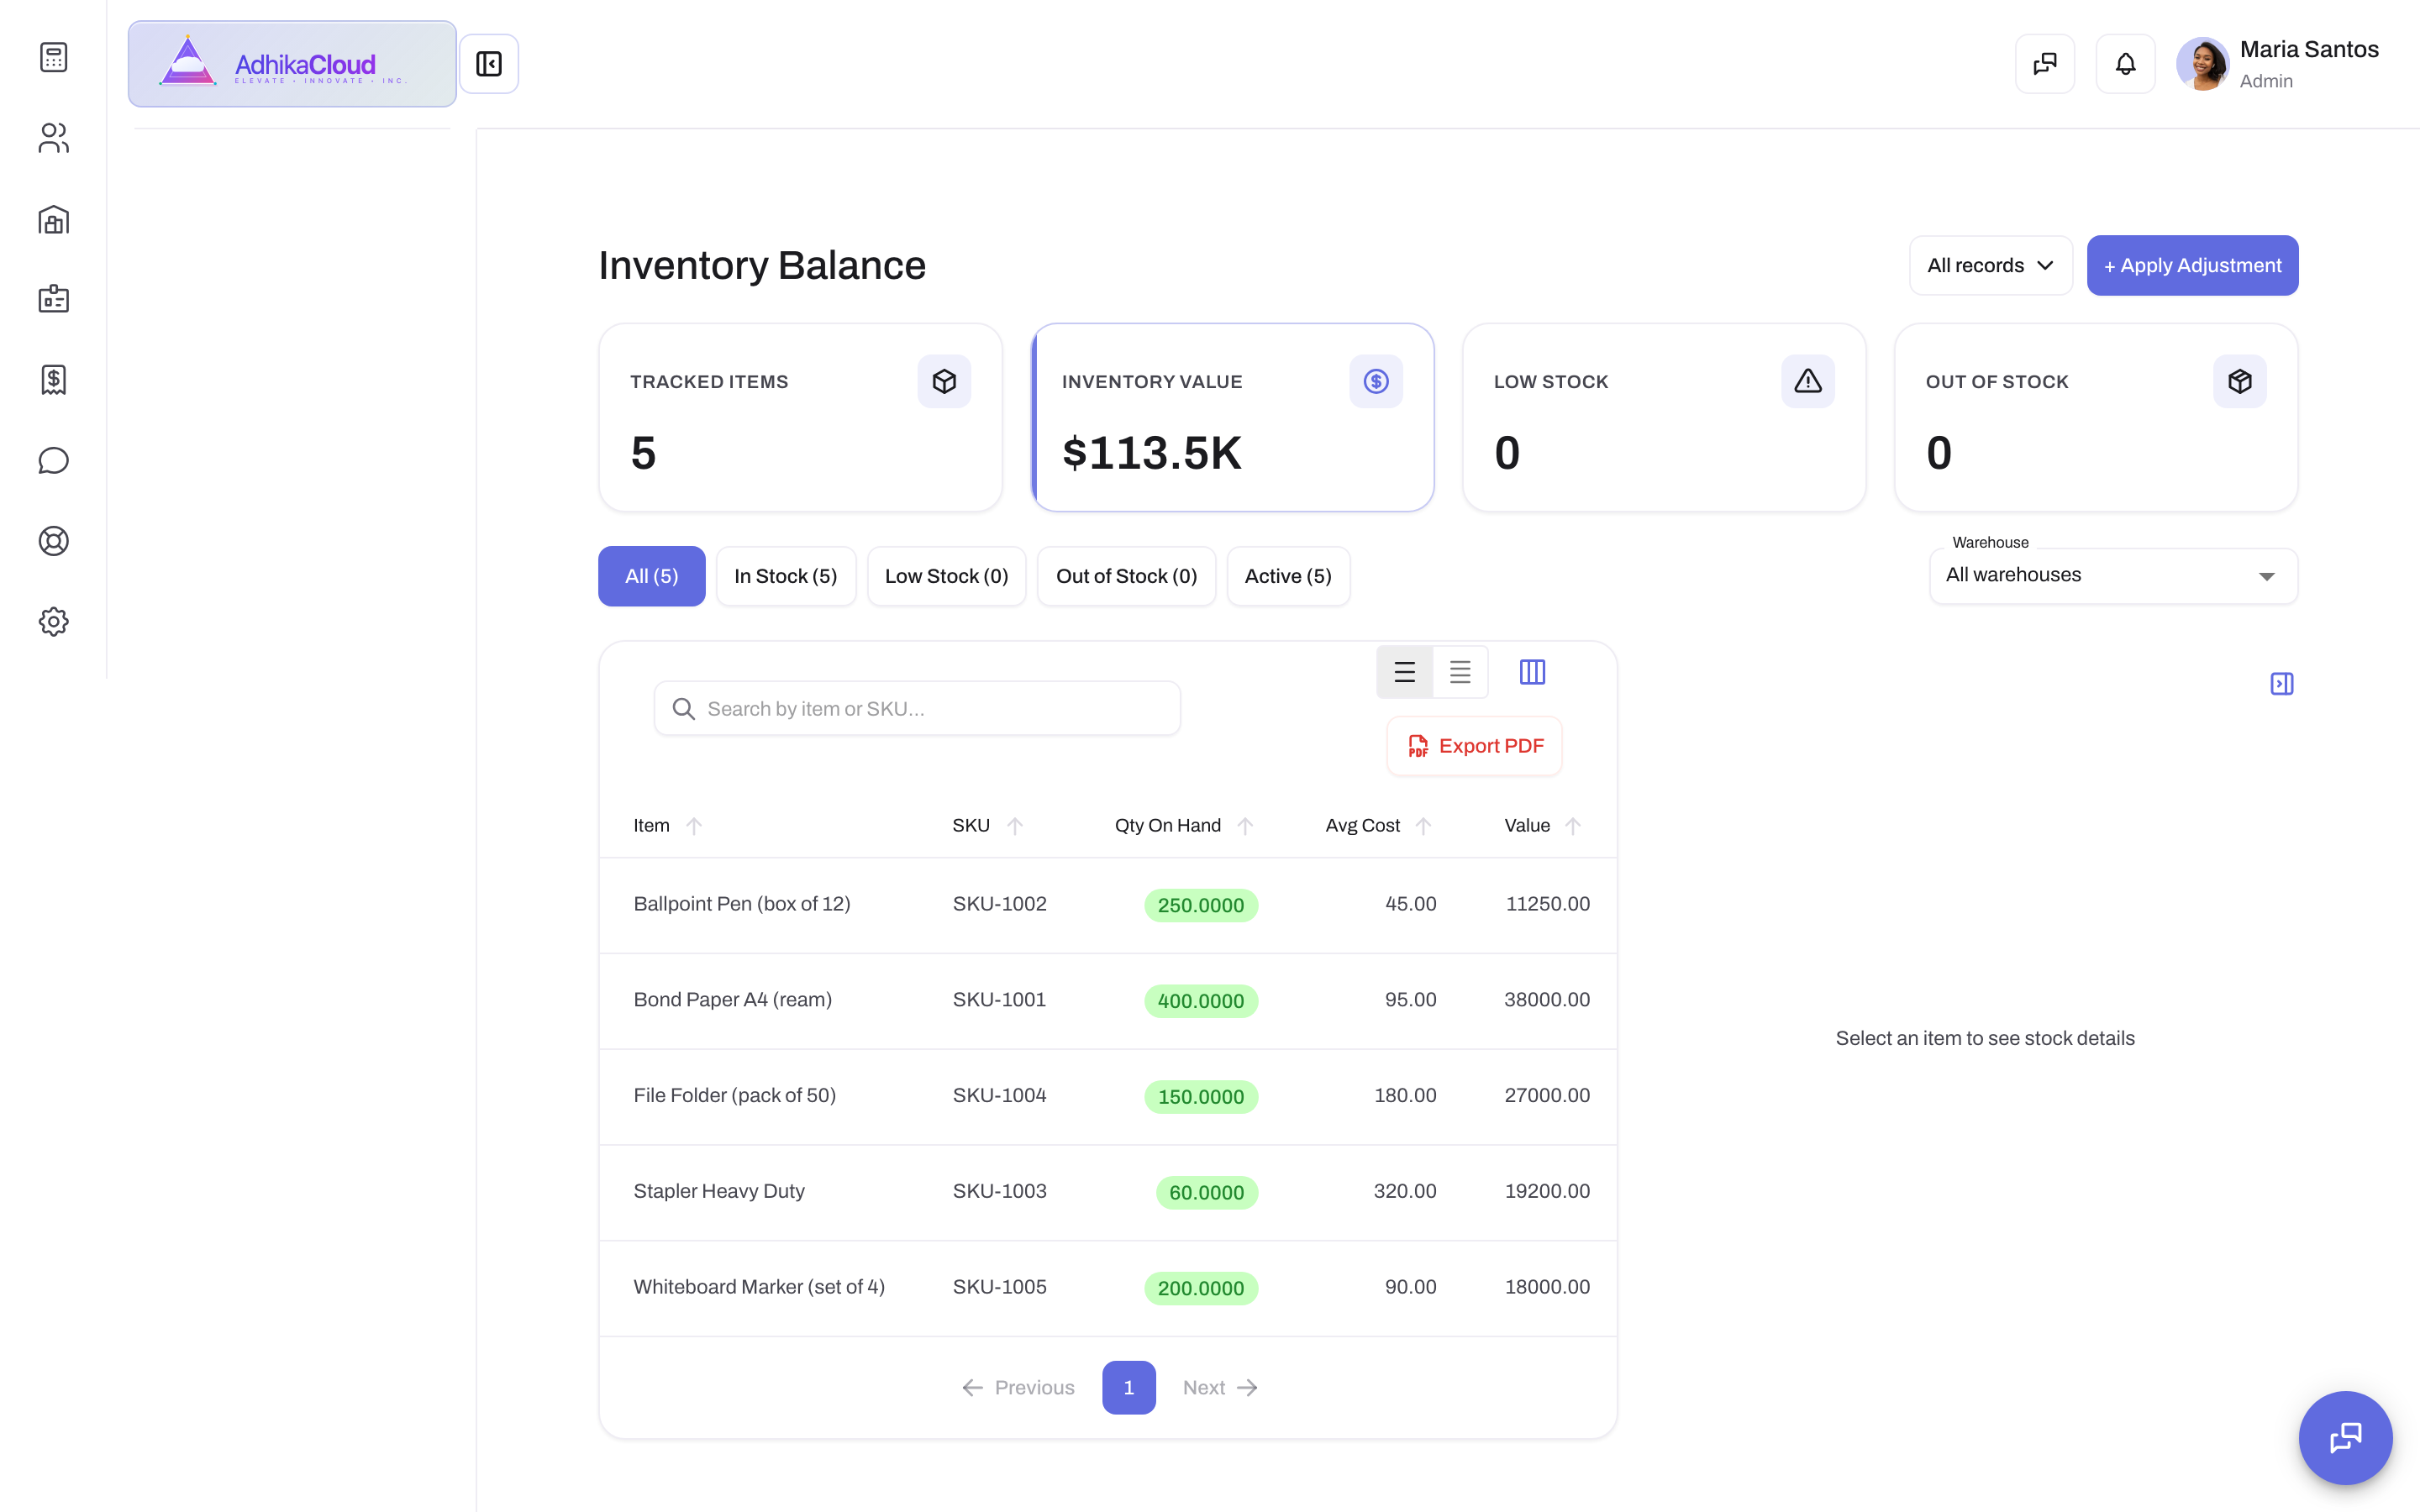
Task: Open the Warehouse All warehouses dropdown
Action: pyautogui.click(x=2113, y=575)
